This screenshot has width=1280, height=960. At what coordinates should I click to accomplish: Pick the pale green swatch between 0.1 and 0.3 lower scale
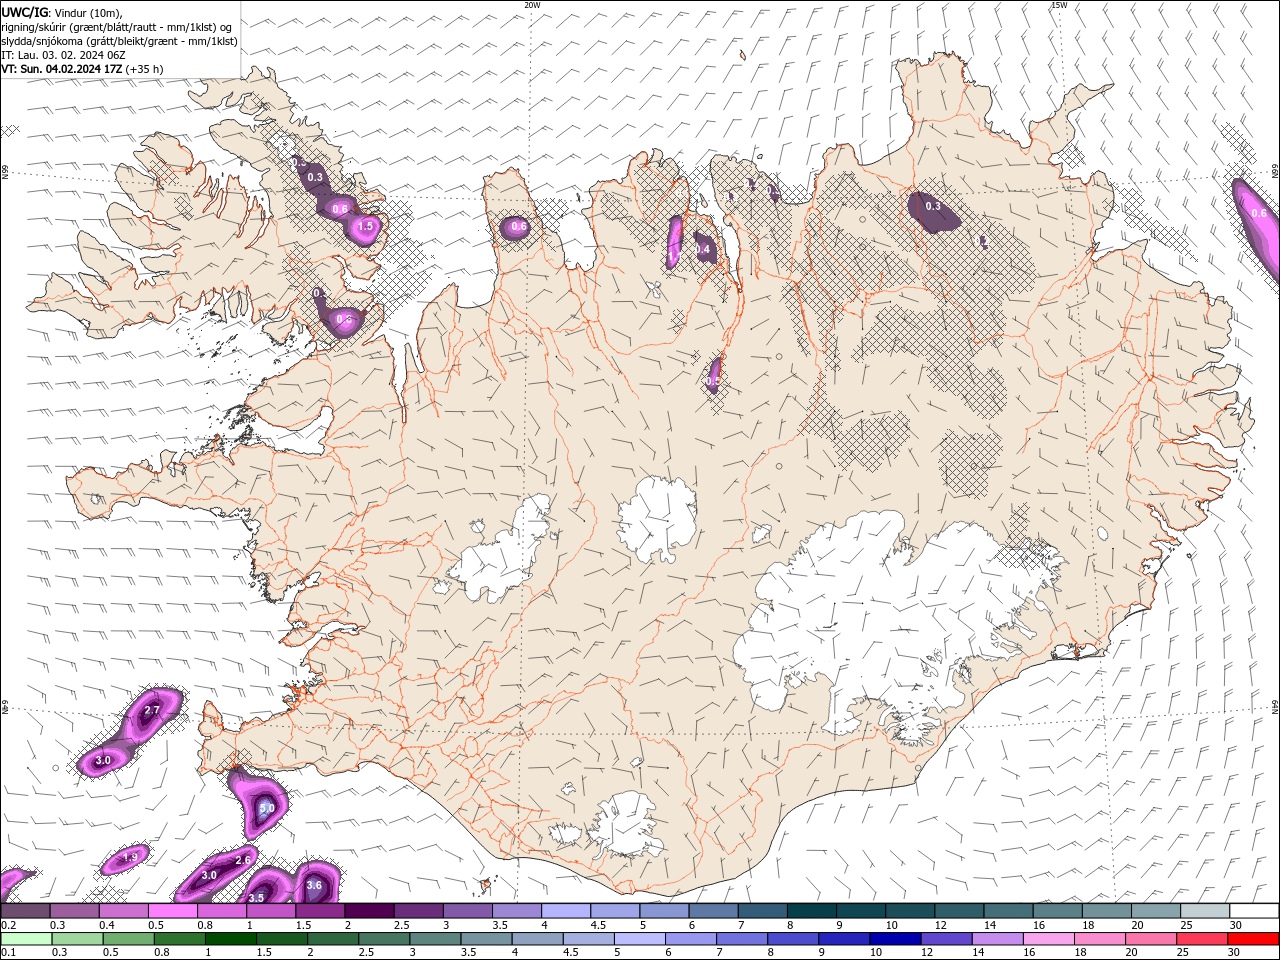(x=25, y=939)
